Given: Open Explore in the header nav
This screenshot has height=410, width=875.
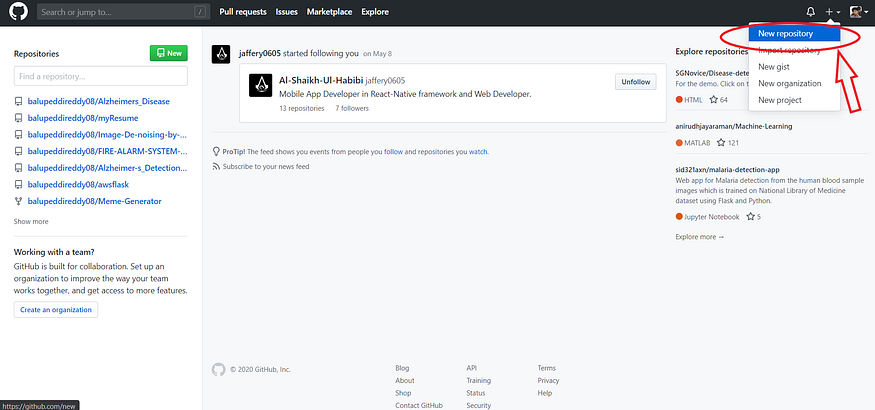Looking at the screenshot, I should [x=375, y=12].
